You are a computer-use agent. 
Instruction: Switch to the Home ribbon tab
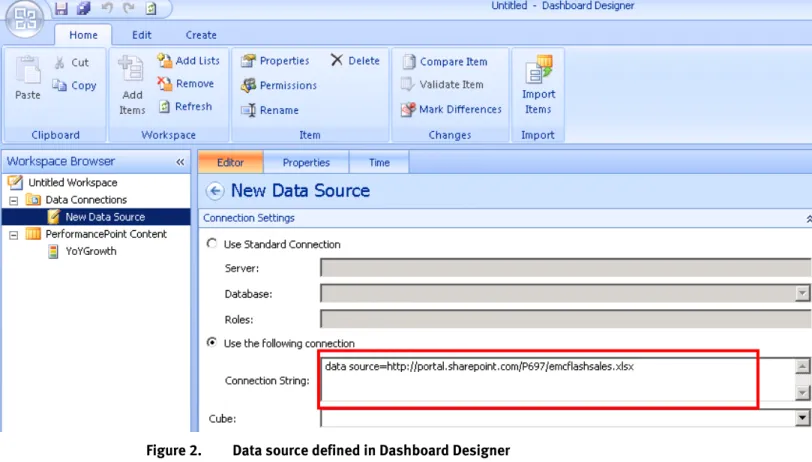[x=83, y=35]
